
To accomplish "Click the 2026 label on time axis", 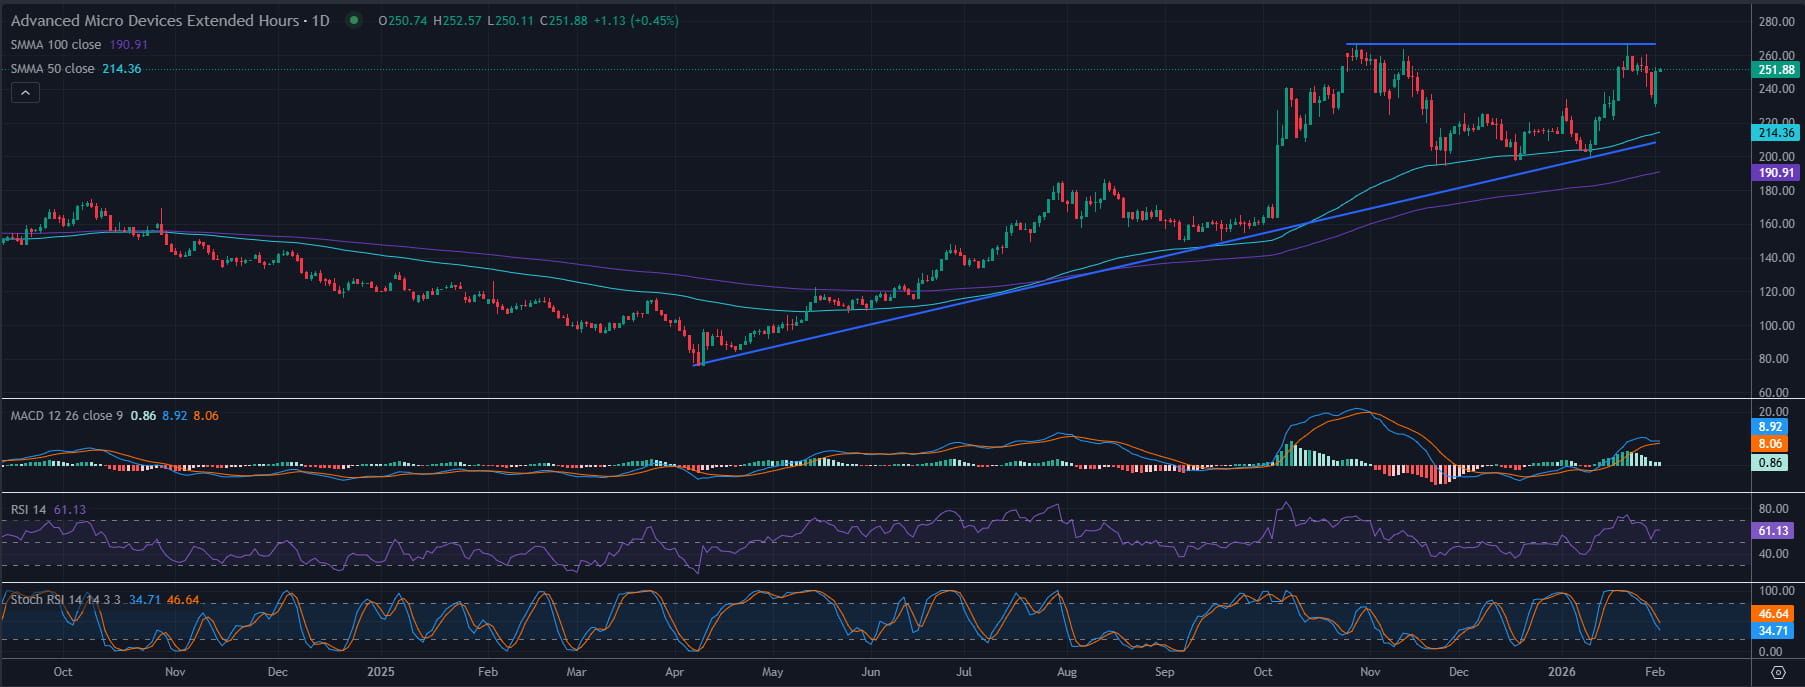I will pyautogui.click(x=1561, y=672).
